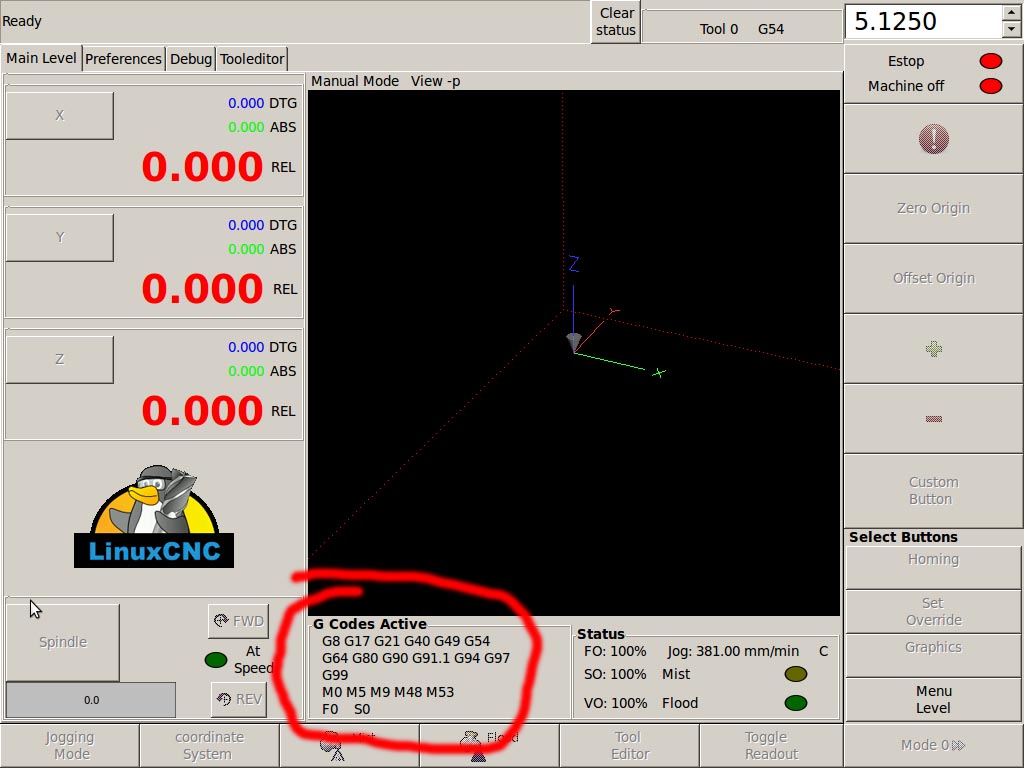Click the LinuxCNC penguin logo

[153, 516]
